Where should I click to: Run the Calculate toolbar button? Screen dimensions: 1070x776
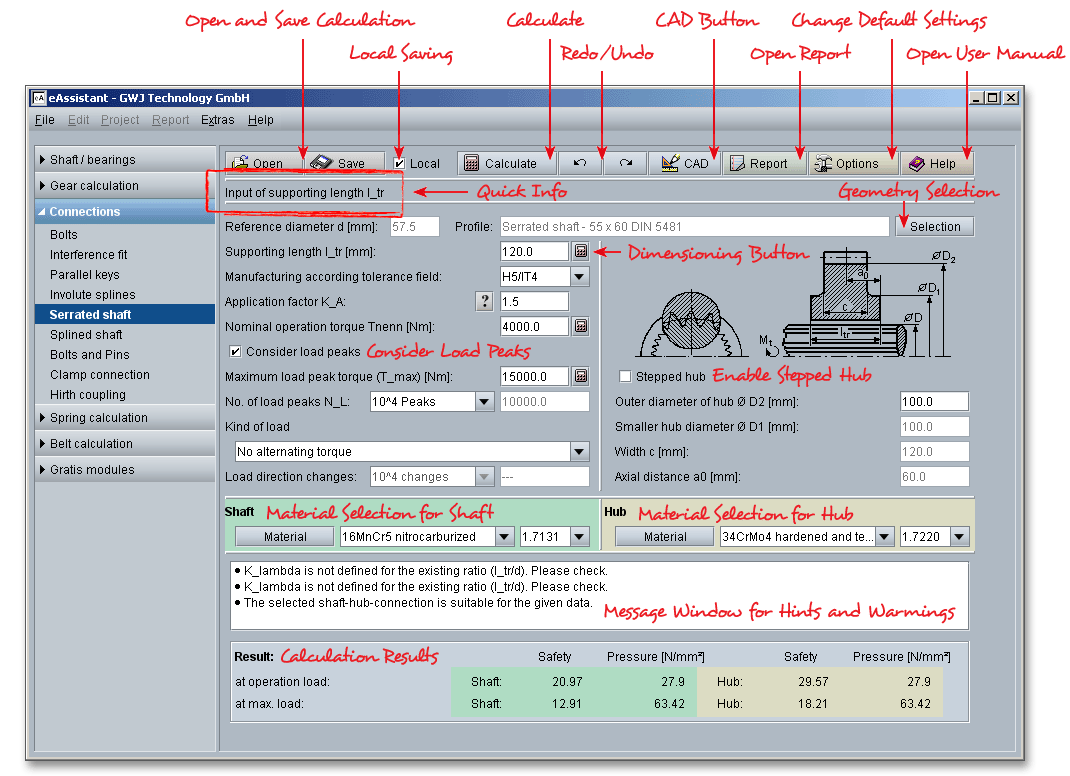click(x=506, y=163)
